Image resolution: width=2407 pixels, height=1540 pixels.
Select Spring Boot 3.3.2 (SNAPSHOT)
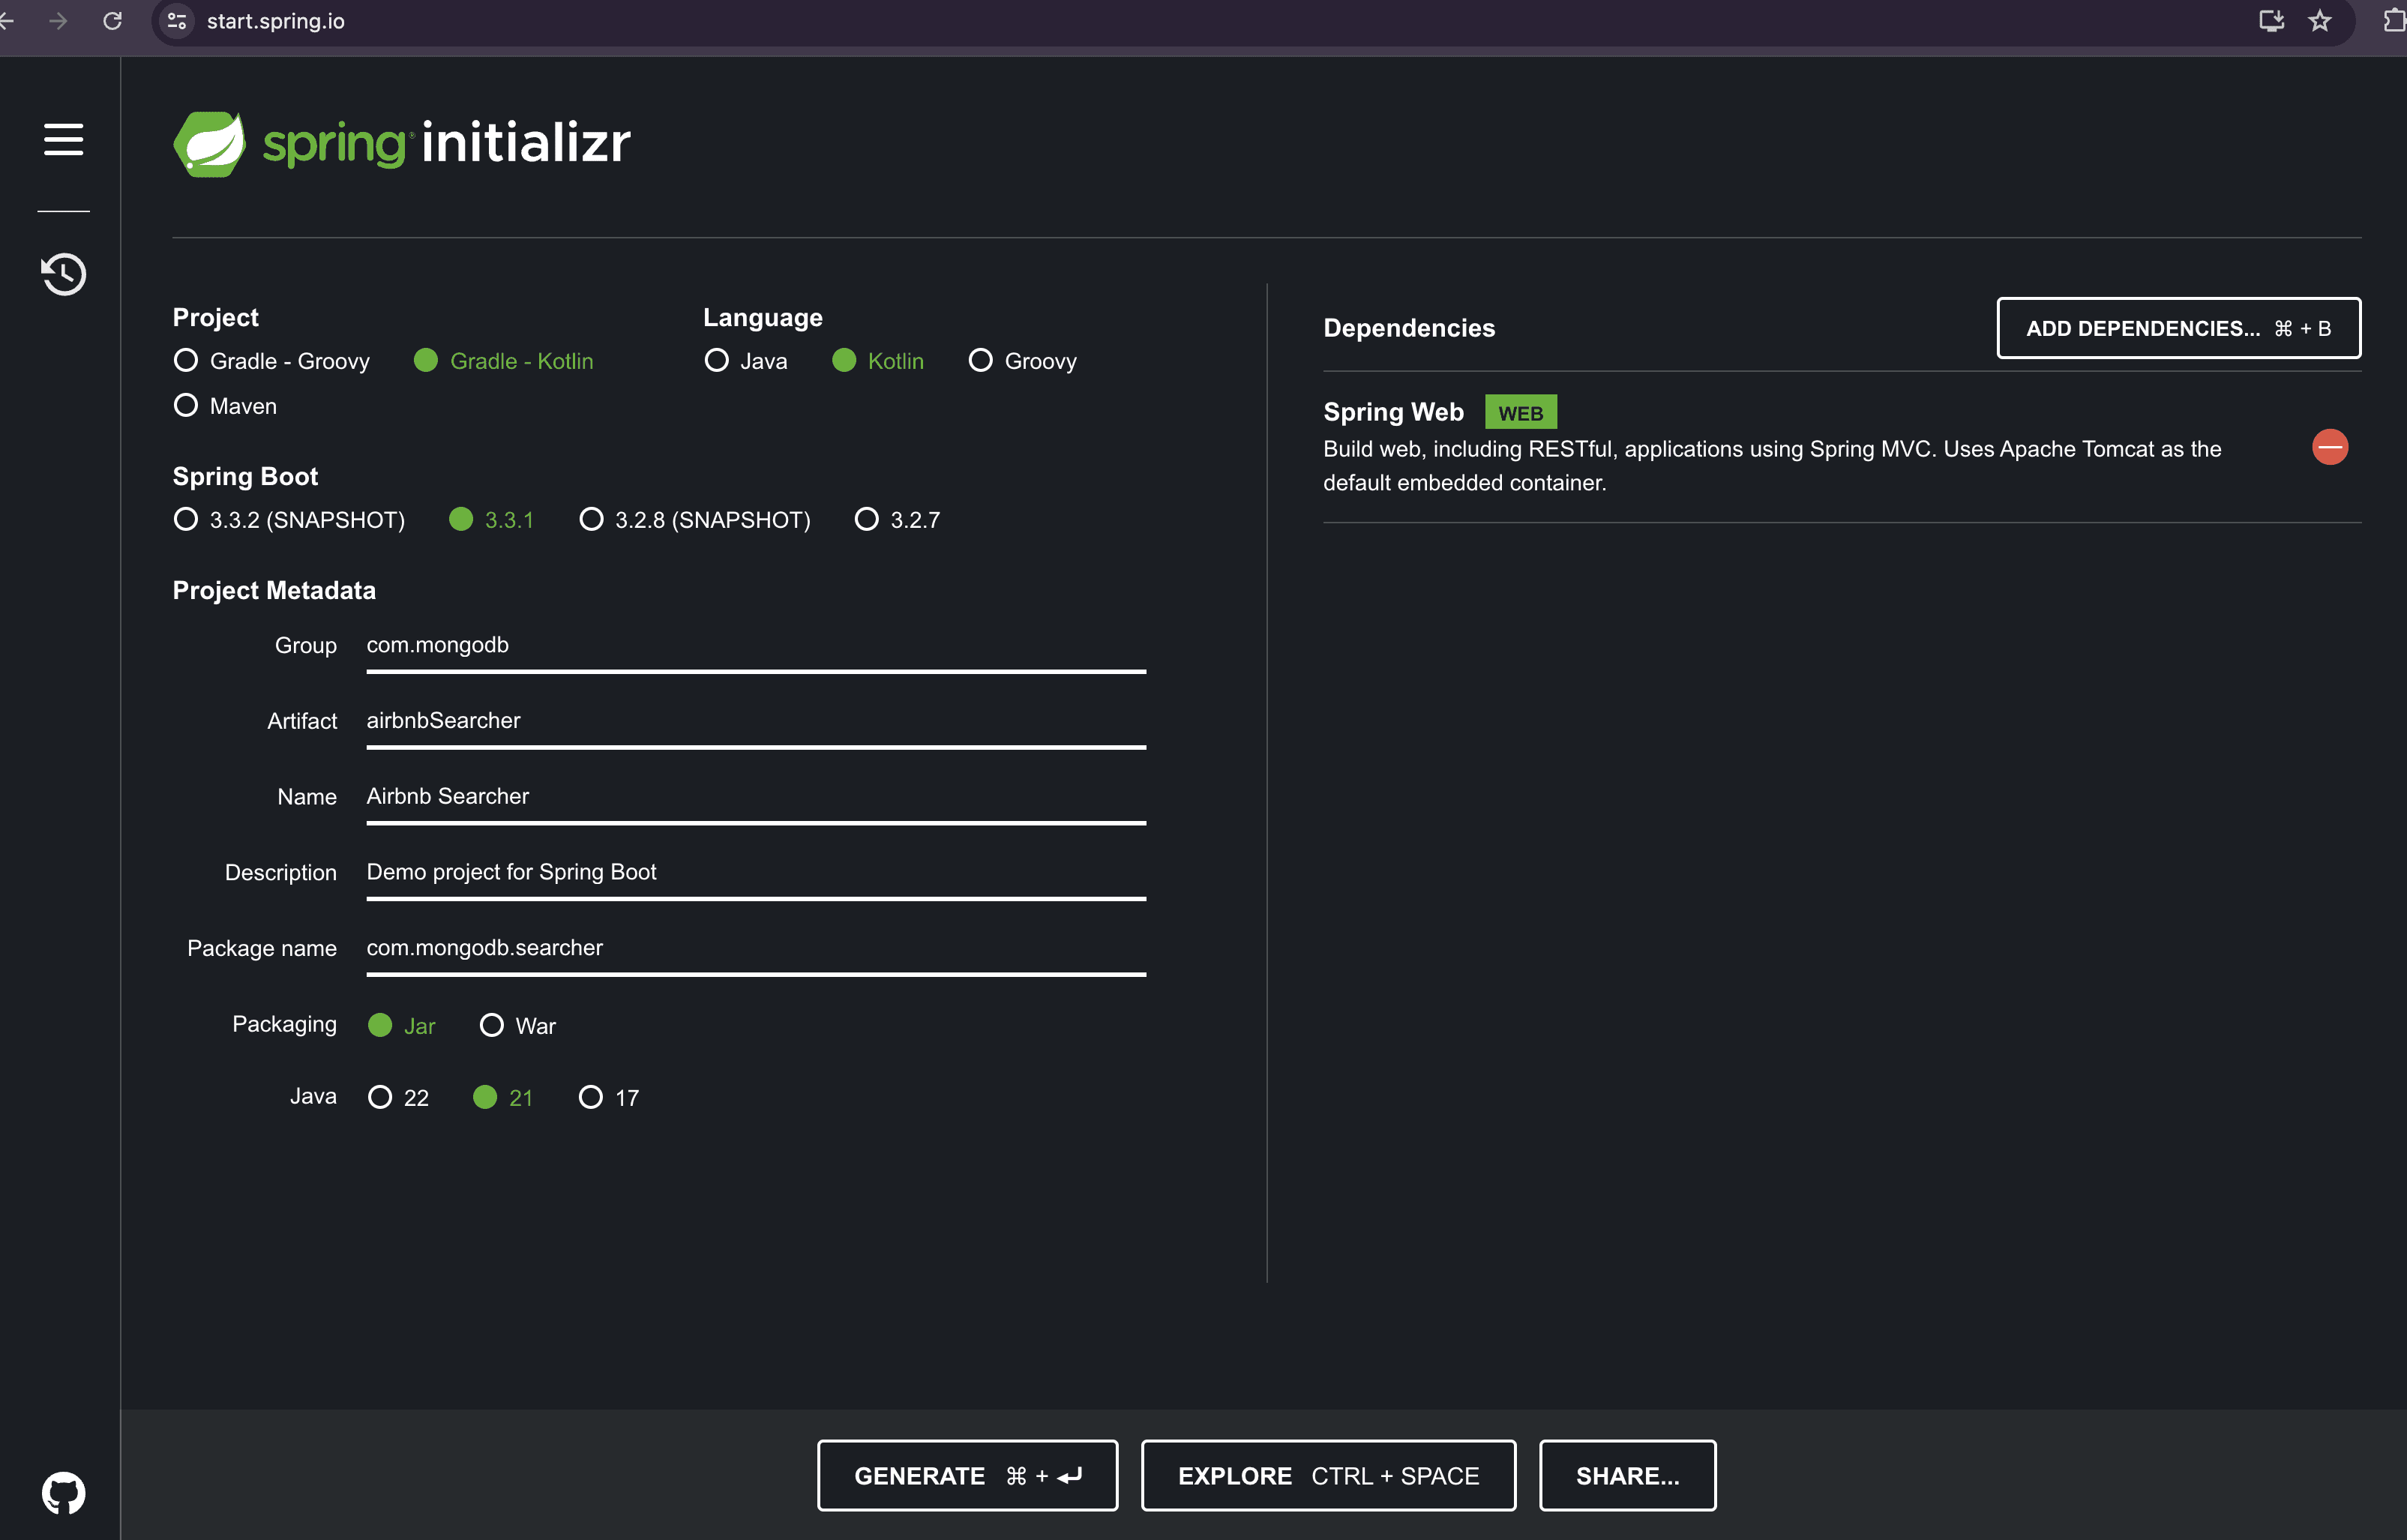pos(289,520)
